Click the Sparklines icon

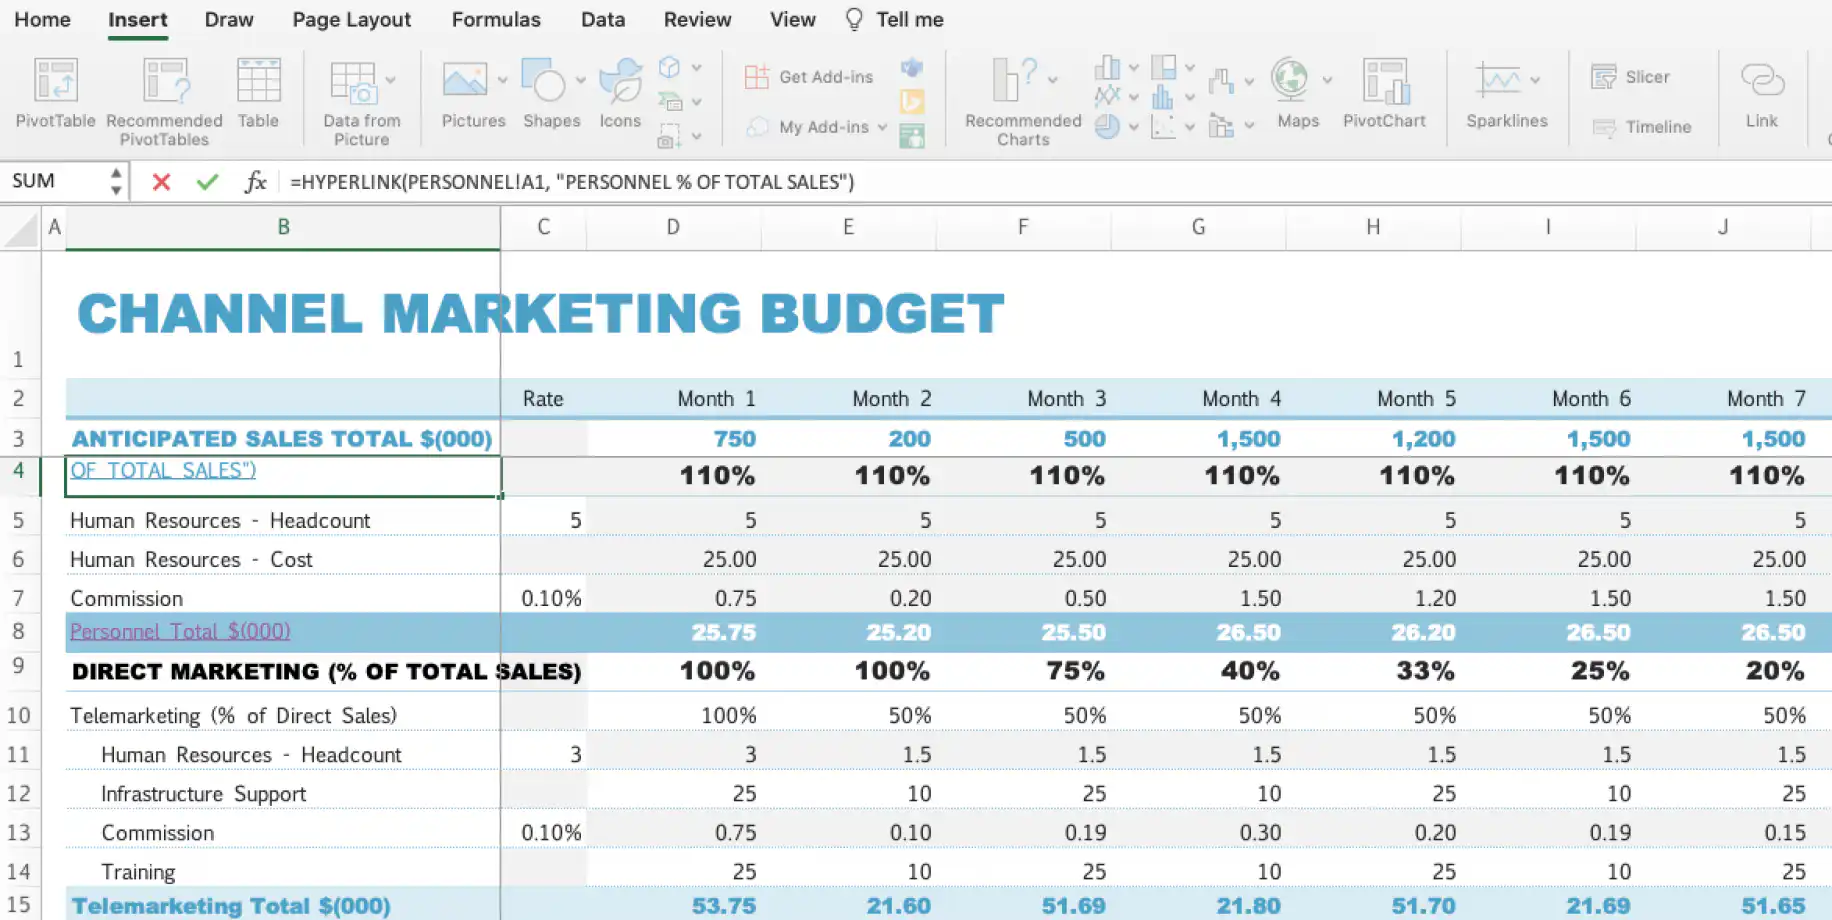point(1497,80)
